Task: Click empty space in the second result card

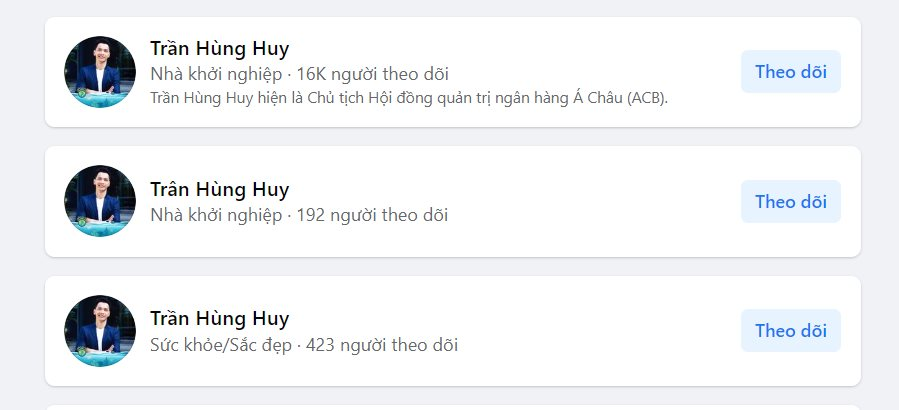Action: coord(585,189)
